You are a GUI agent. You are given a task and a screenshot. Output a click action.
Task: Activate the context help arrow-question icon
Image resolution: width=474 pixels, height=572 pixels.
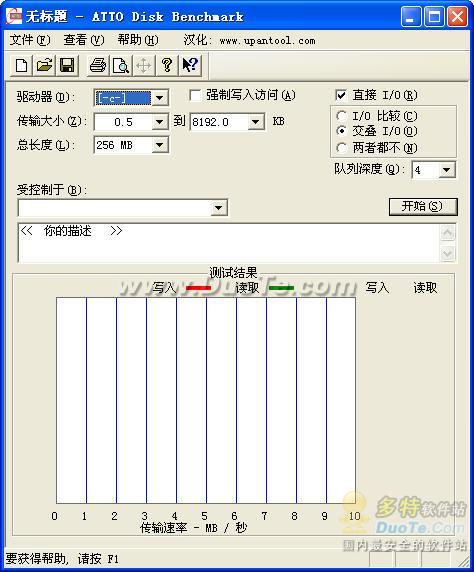pos(190,66)
